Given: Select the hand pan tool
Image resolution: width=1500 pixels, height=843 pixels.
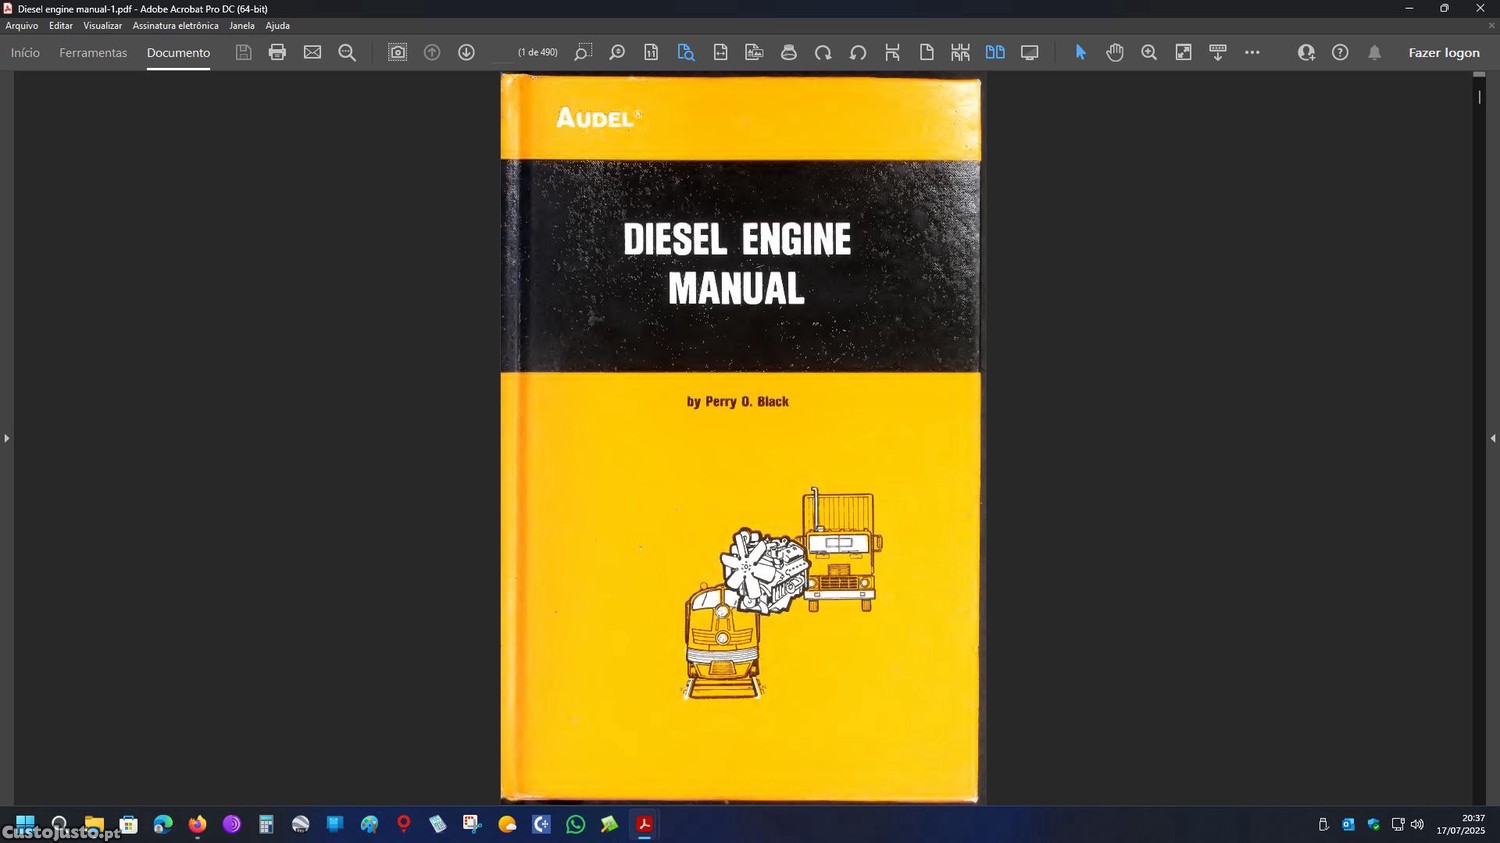Looking at the screenshot, I should [x=1115, y=52].
